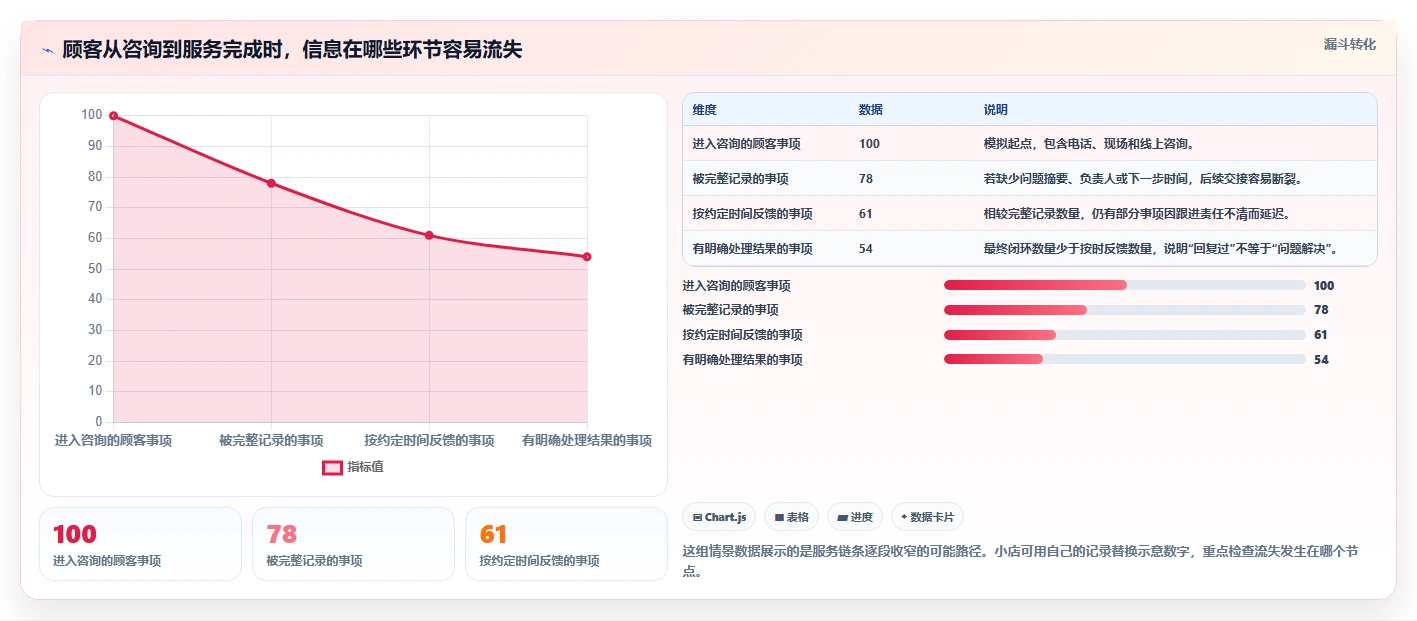Click the 数据卡片 tag
Viewport: 1417px width, 621px height.
[927, 517]
